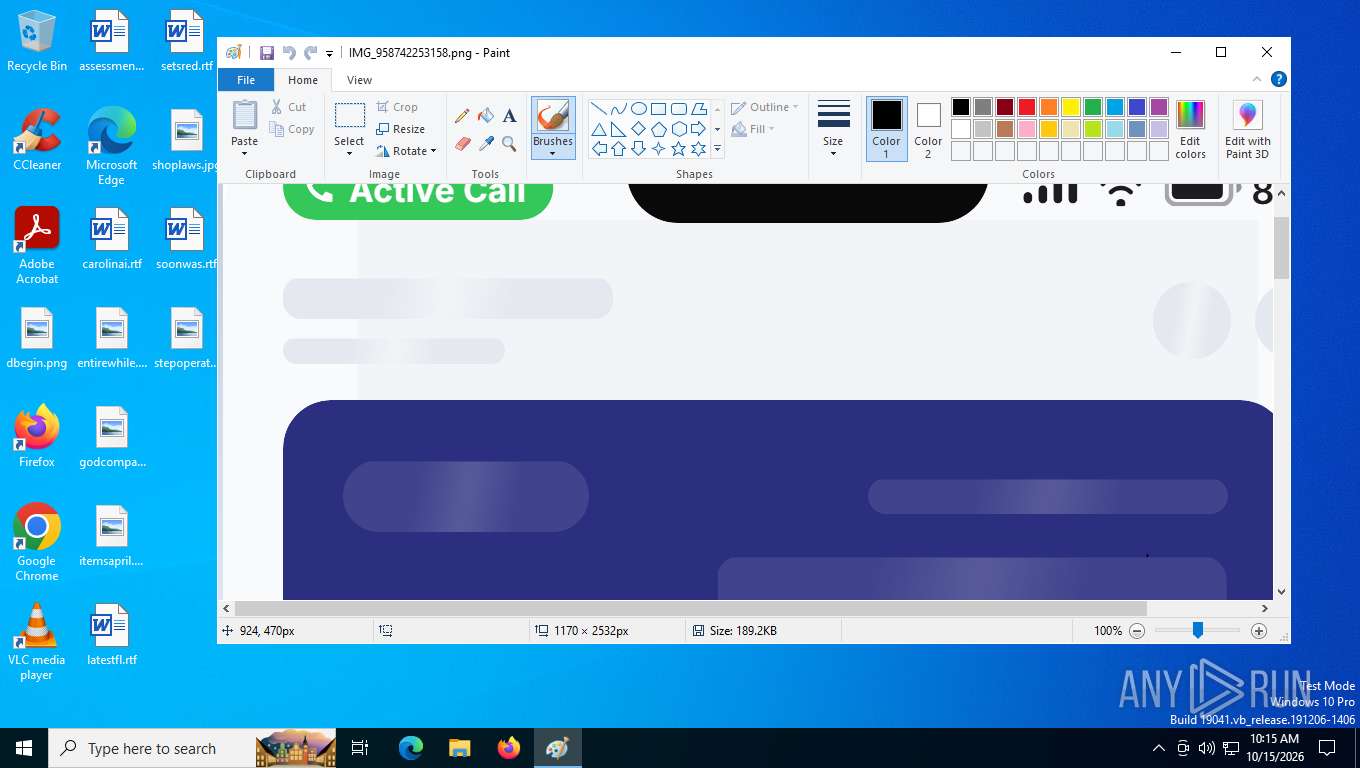This screenshot has height=768, width=1360.
Task: Click the Zoom out minus button
Action: point(1137,631)
